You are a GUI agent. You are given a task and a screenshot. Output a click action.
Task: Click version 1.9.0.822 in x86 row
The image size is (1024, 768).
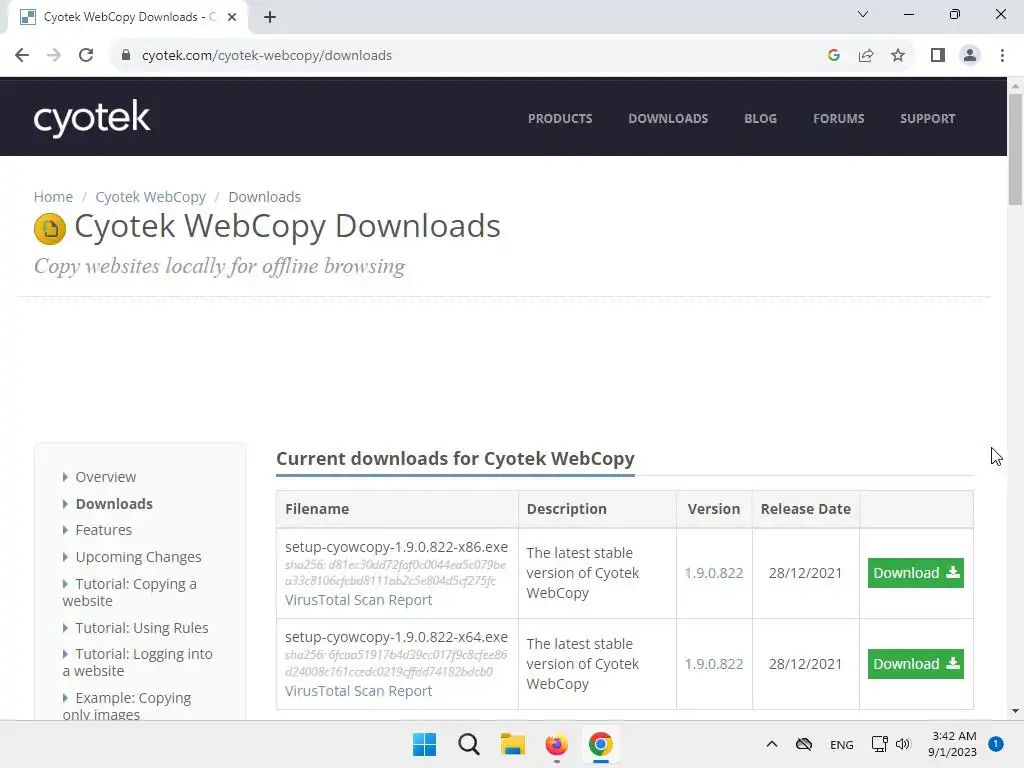click(714, 573)
